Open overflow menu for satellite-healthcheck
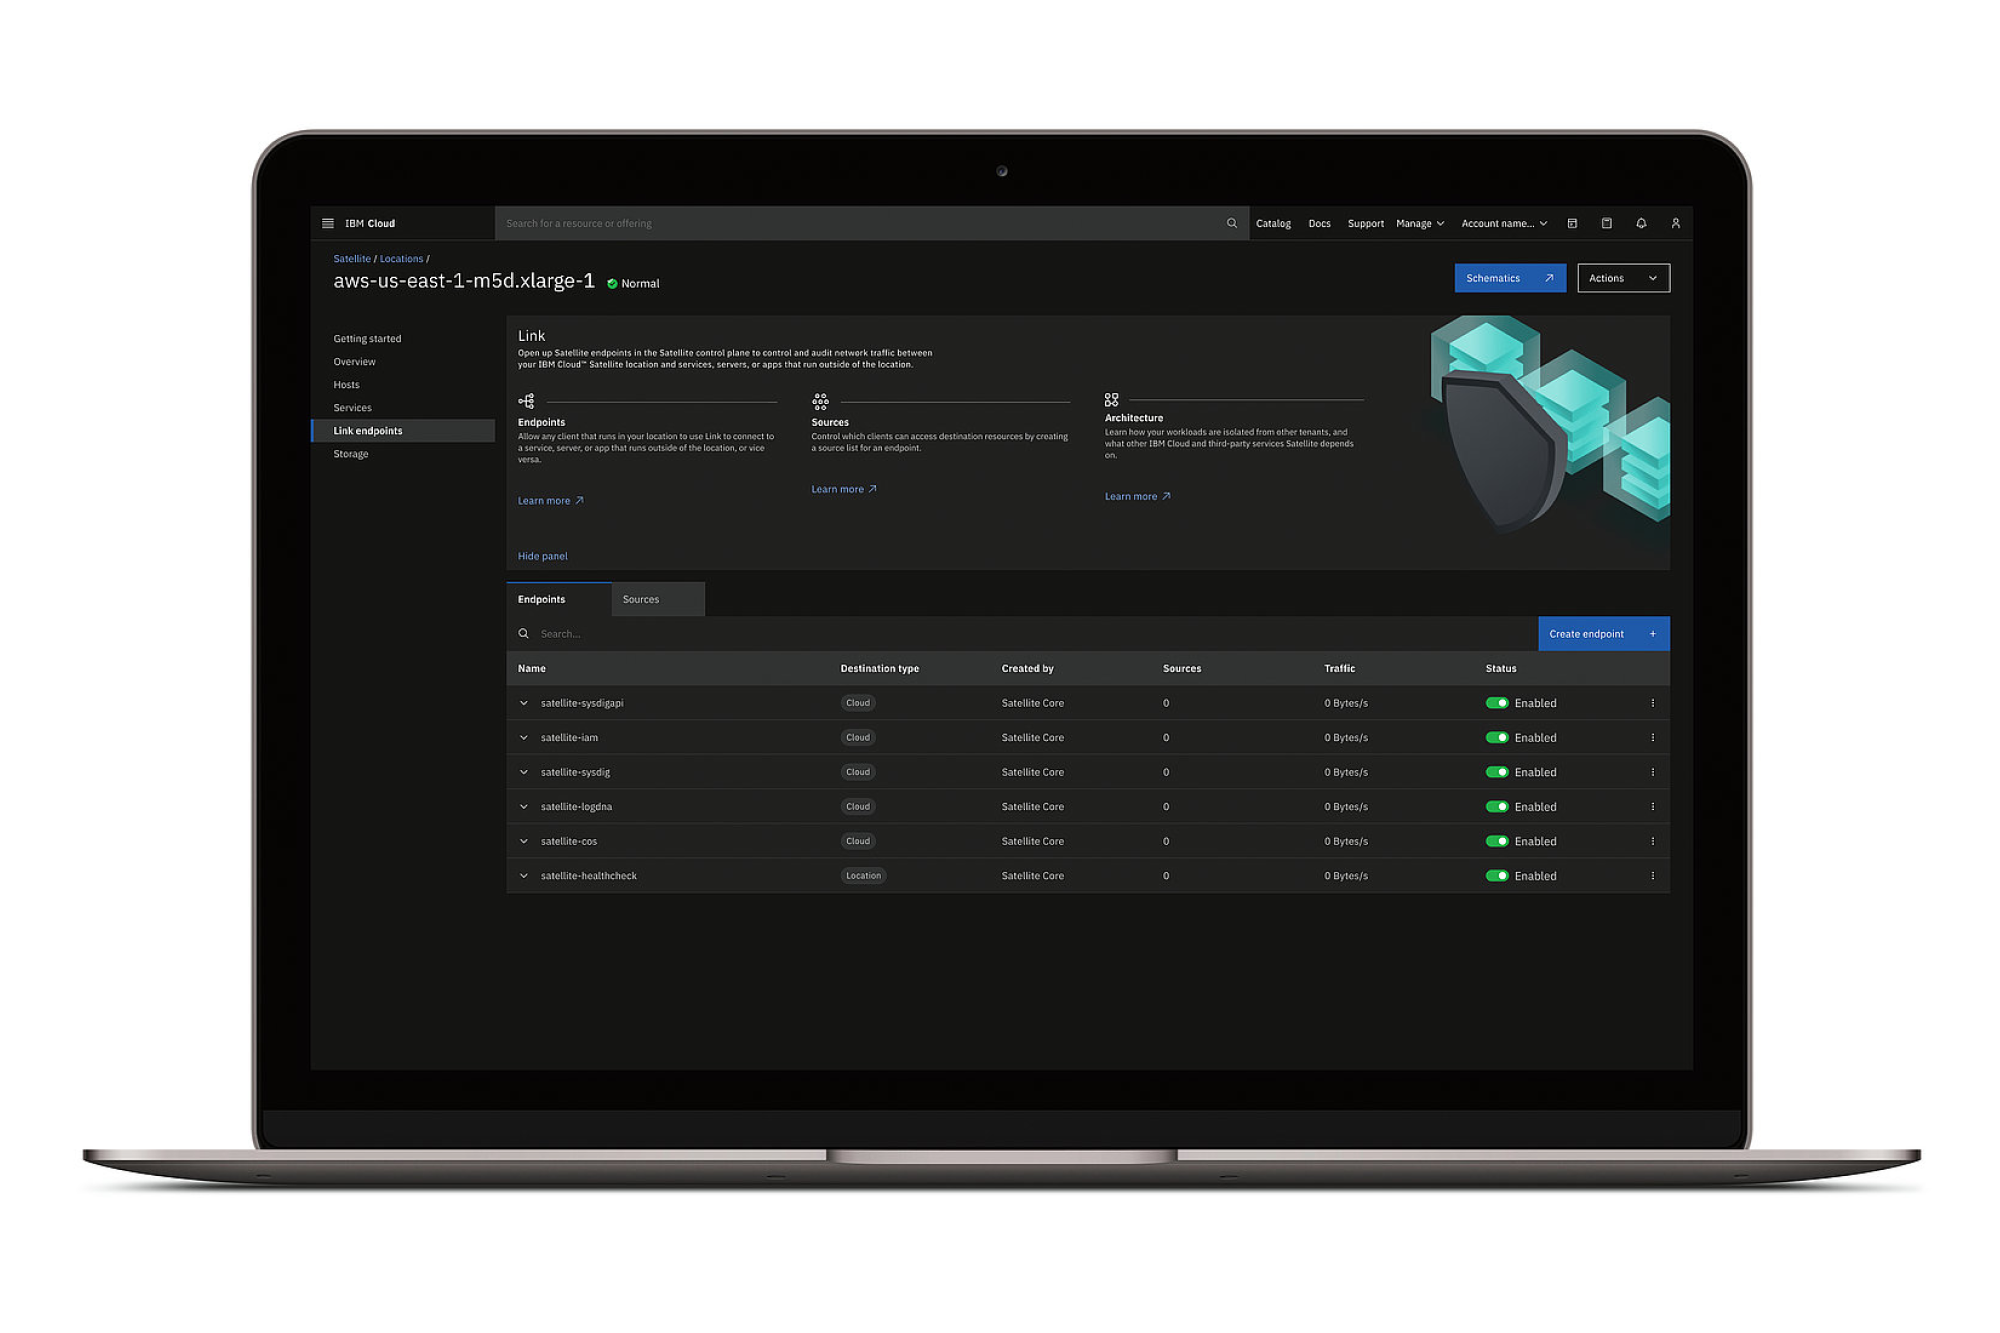Image resolution: width=2000 pixels, height=1333 pixels. pyautogui.click(x=1652, y=875)
